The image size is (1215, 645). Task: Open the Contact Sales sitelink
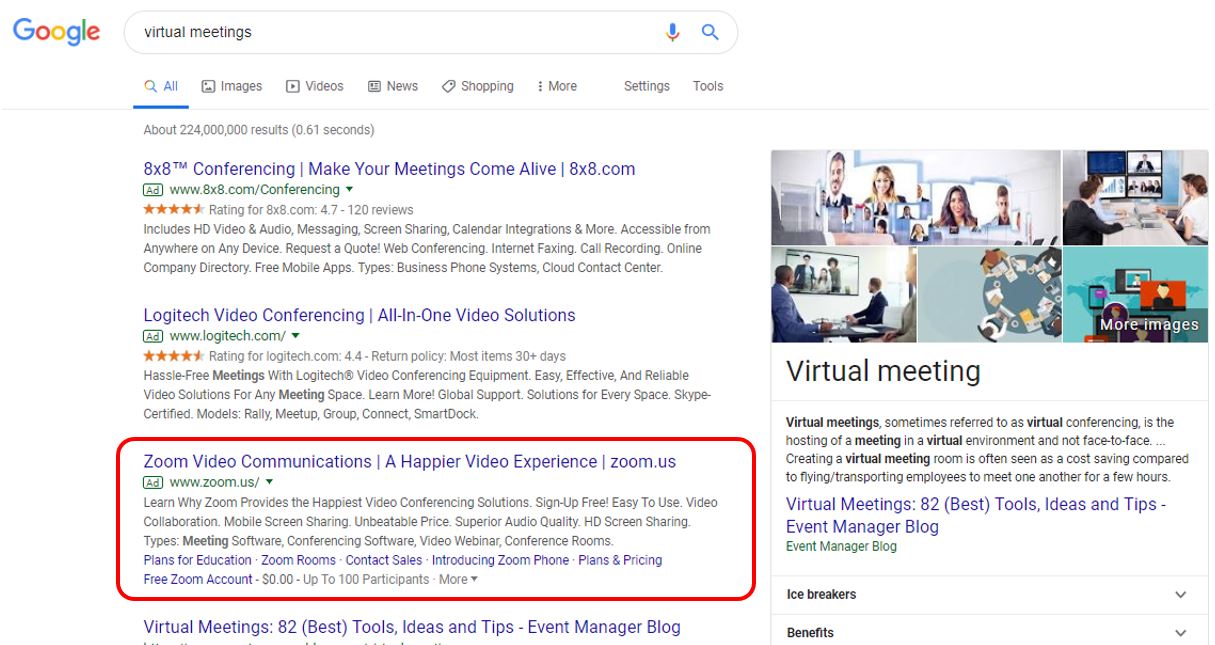pyautogui.click(x=384, y=560)
